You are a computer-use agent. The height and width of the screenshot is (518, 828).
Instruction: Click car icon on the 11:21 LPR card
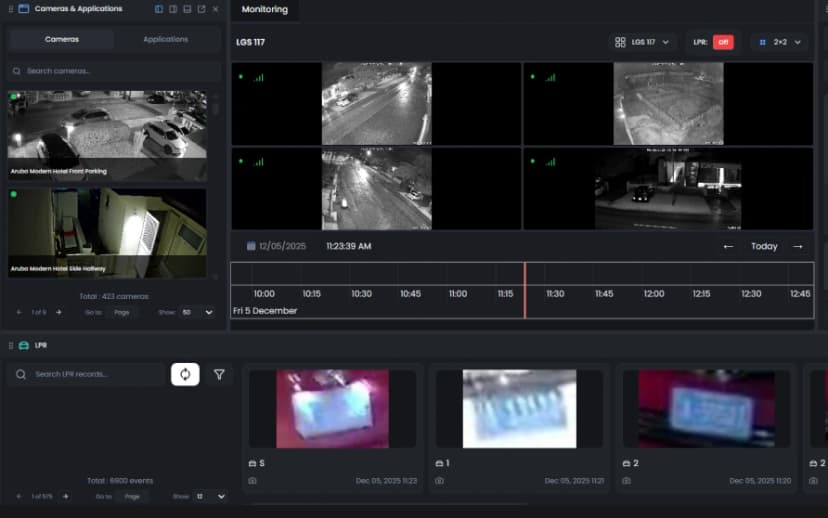click(x=439, y=463)
